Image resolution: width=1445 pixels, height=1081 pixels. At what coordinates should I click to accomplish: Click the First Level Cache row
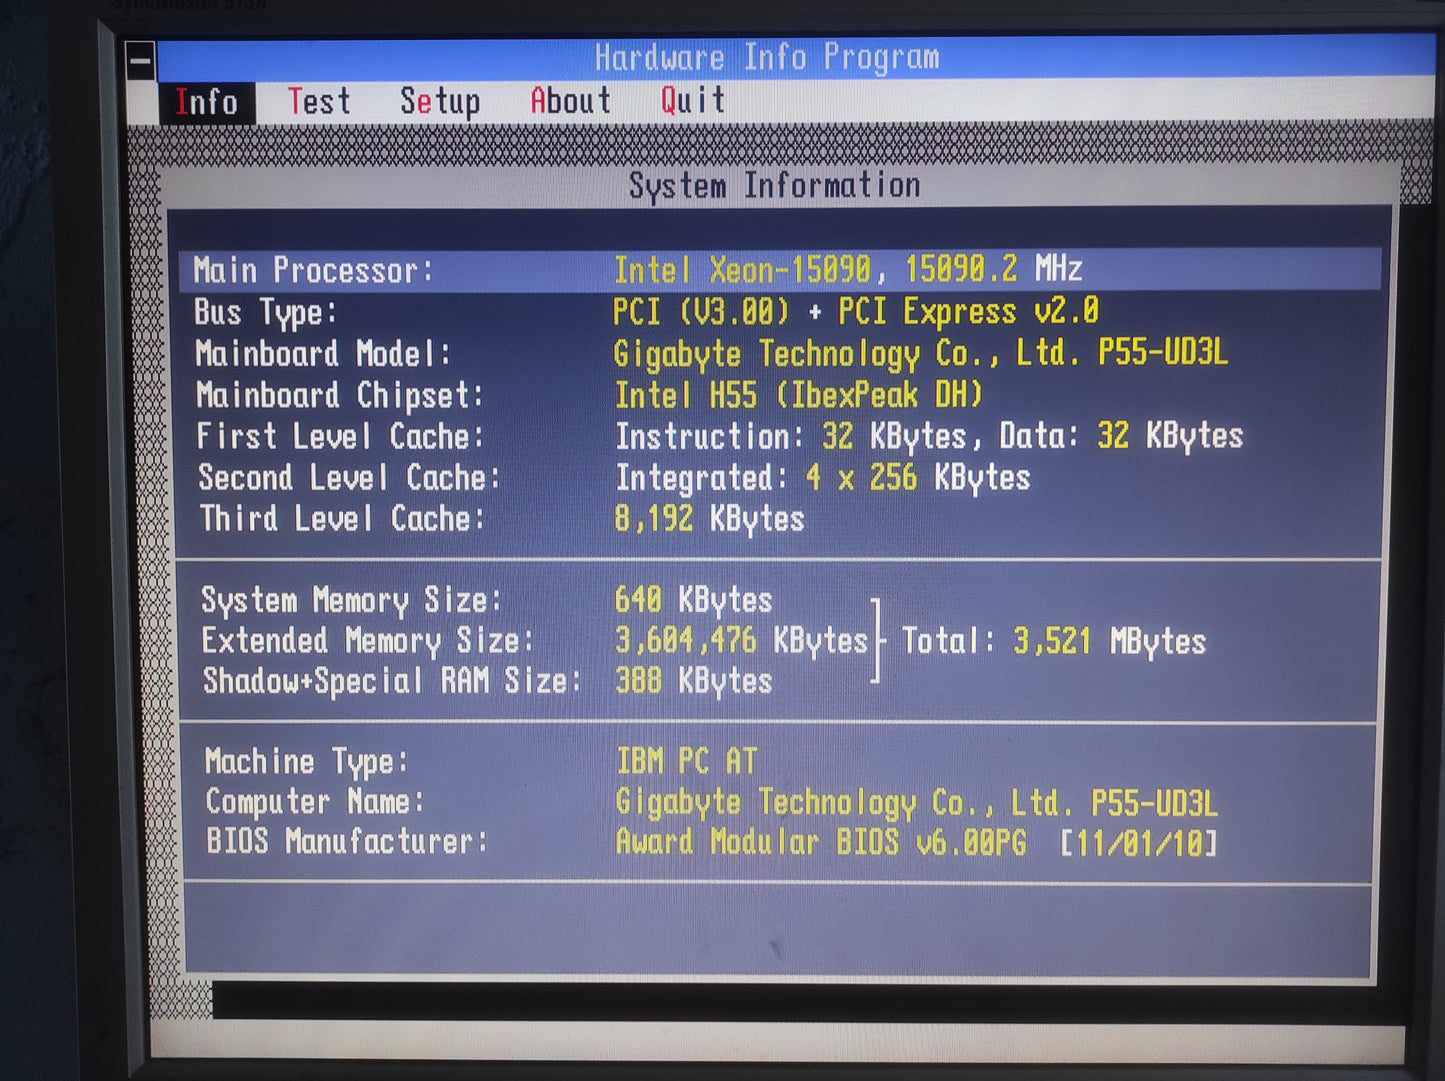[x=780, y=436]
